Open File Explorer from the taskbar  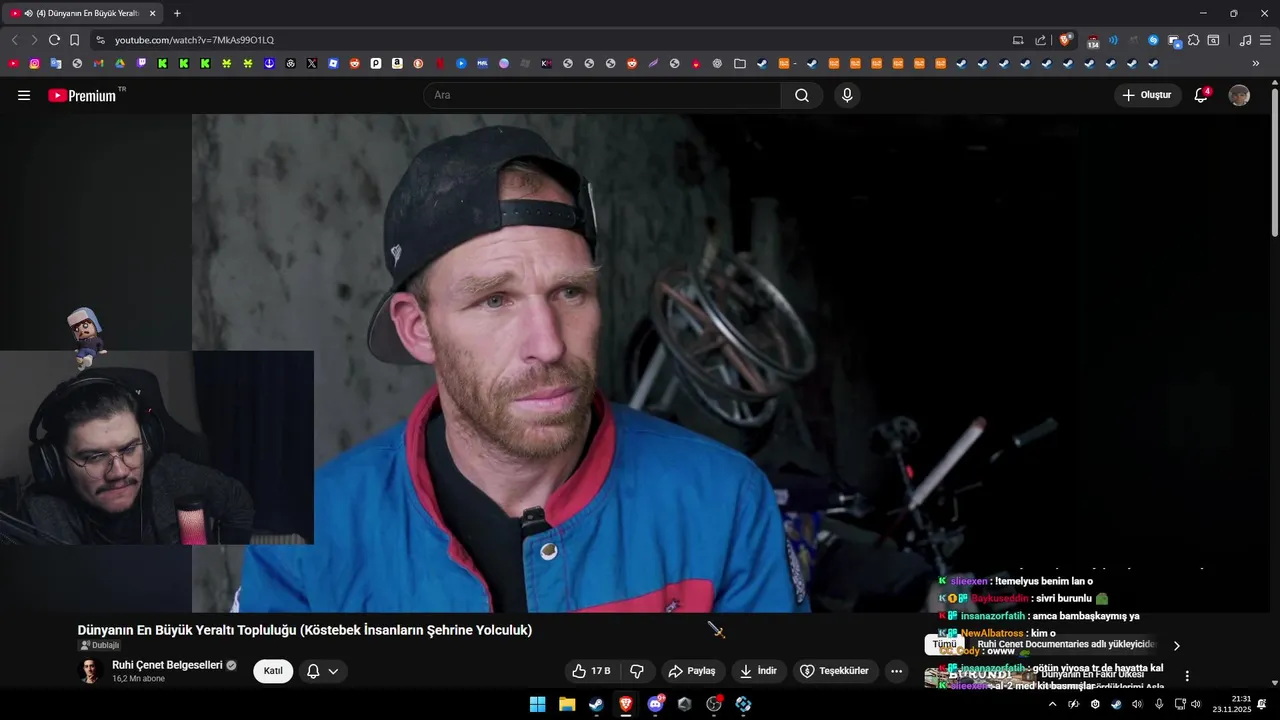pyautogui.click(x=566, y=704)
